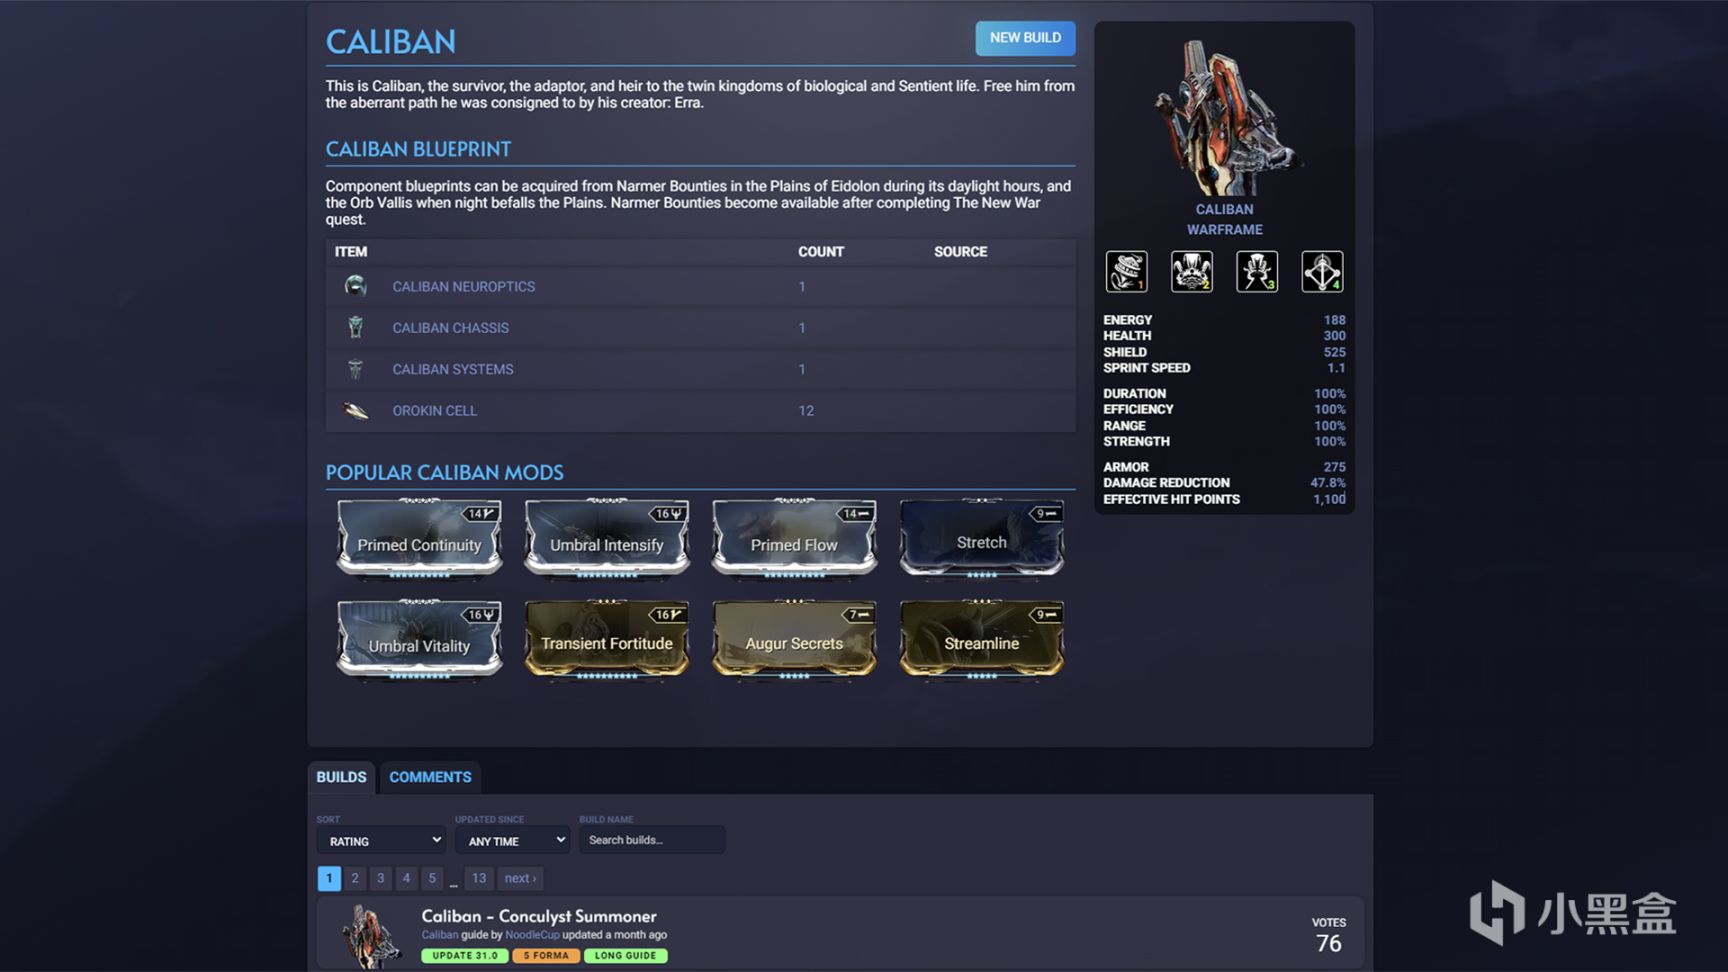Go to builds page 13

[479, 878]
